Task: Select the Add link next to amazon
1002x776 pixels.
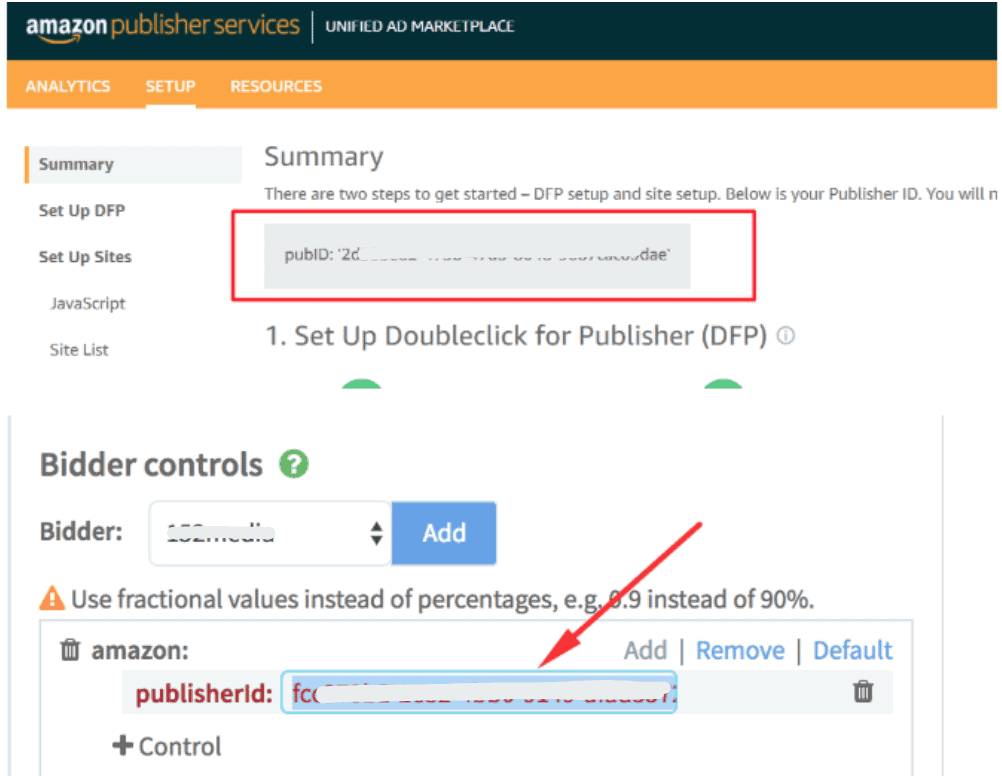Action: click(645, 650)
